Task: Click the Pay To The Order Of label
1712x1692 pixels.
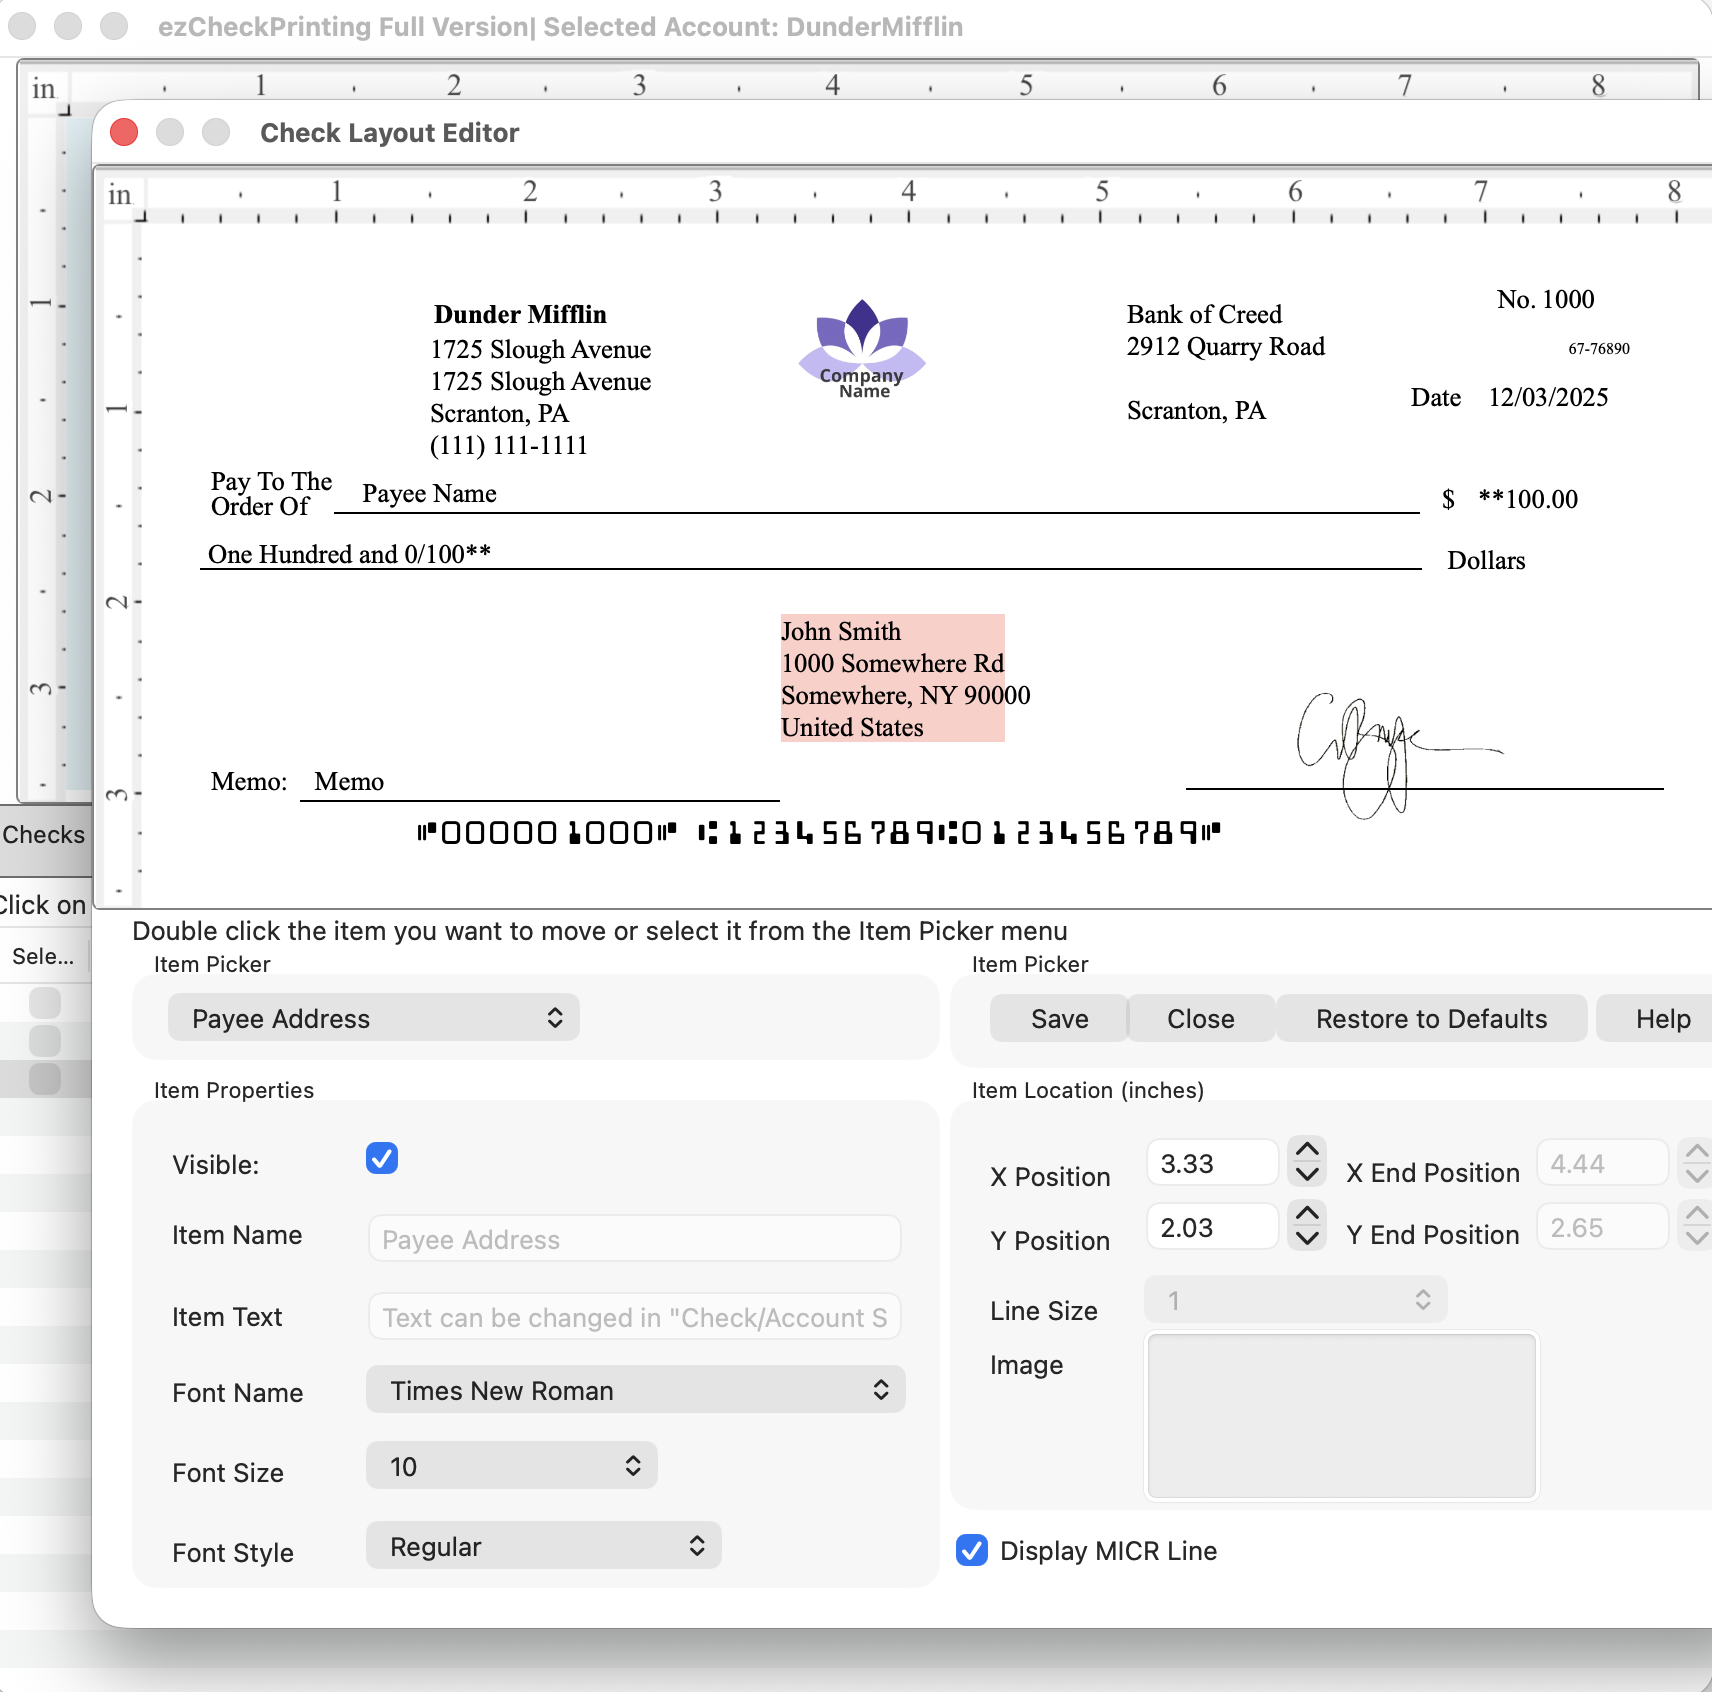Action: click(x=271, y=494)
